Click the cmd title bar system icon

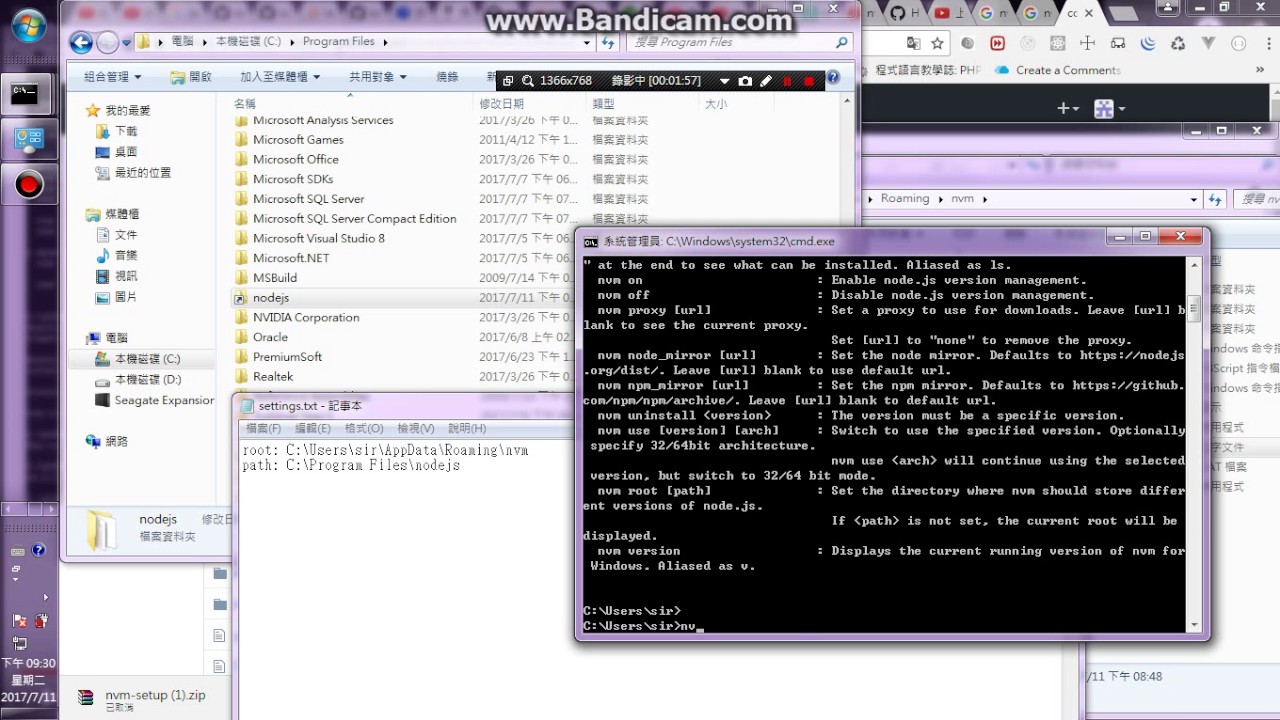point(591,241)
